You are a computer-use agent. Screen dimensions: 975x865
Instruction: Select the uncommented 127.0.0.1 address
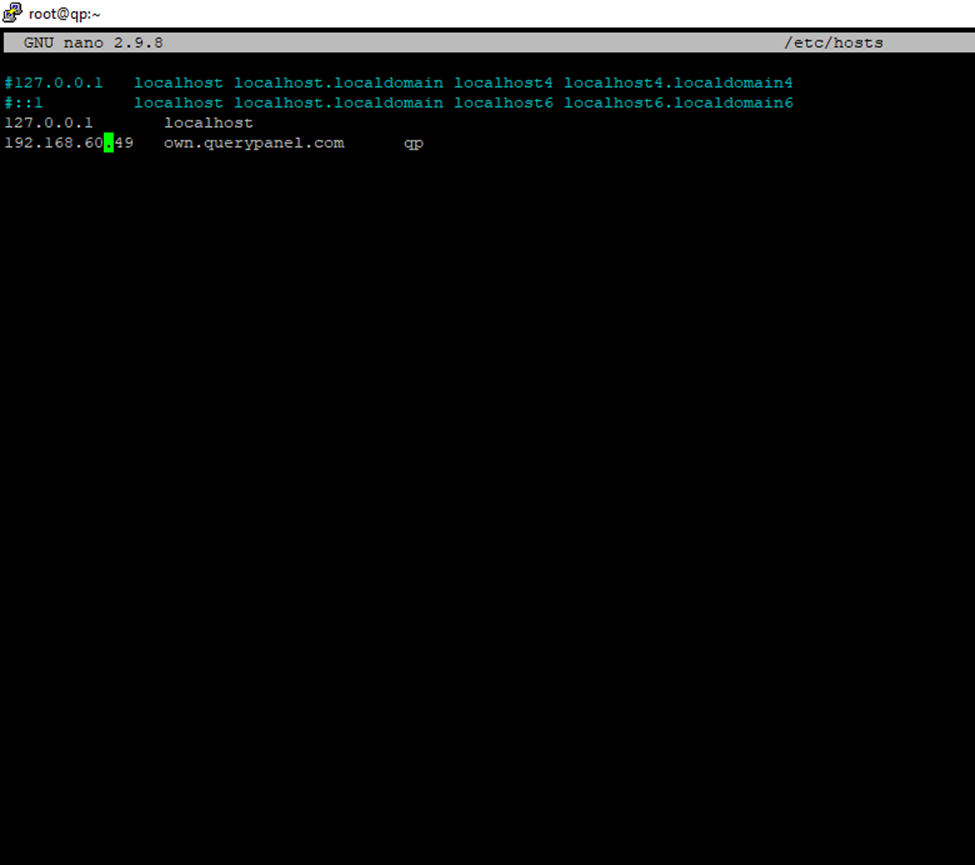click(48, 123)
